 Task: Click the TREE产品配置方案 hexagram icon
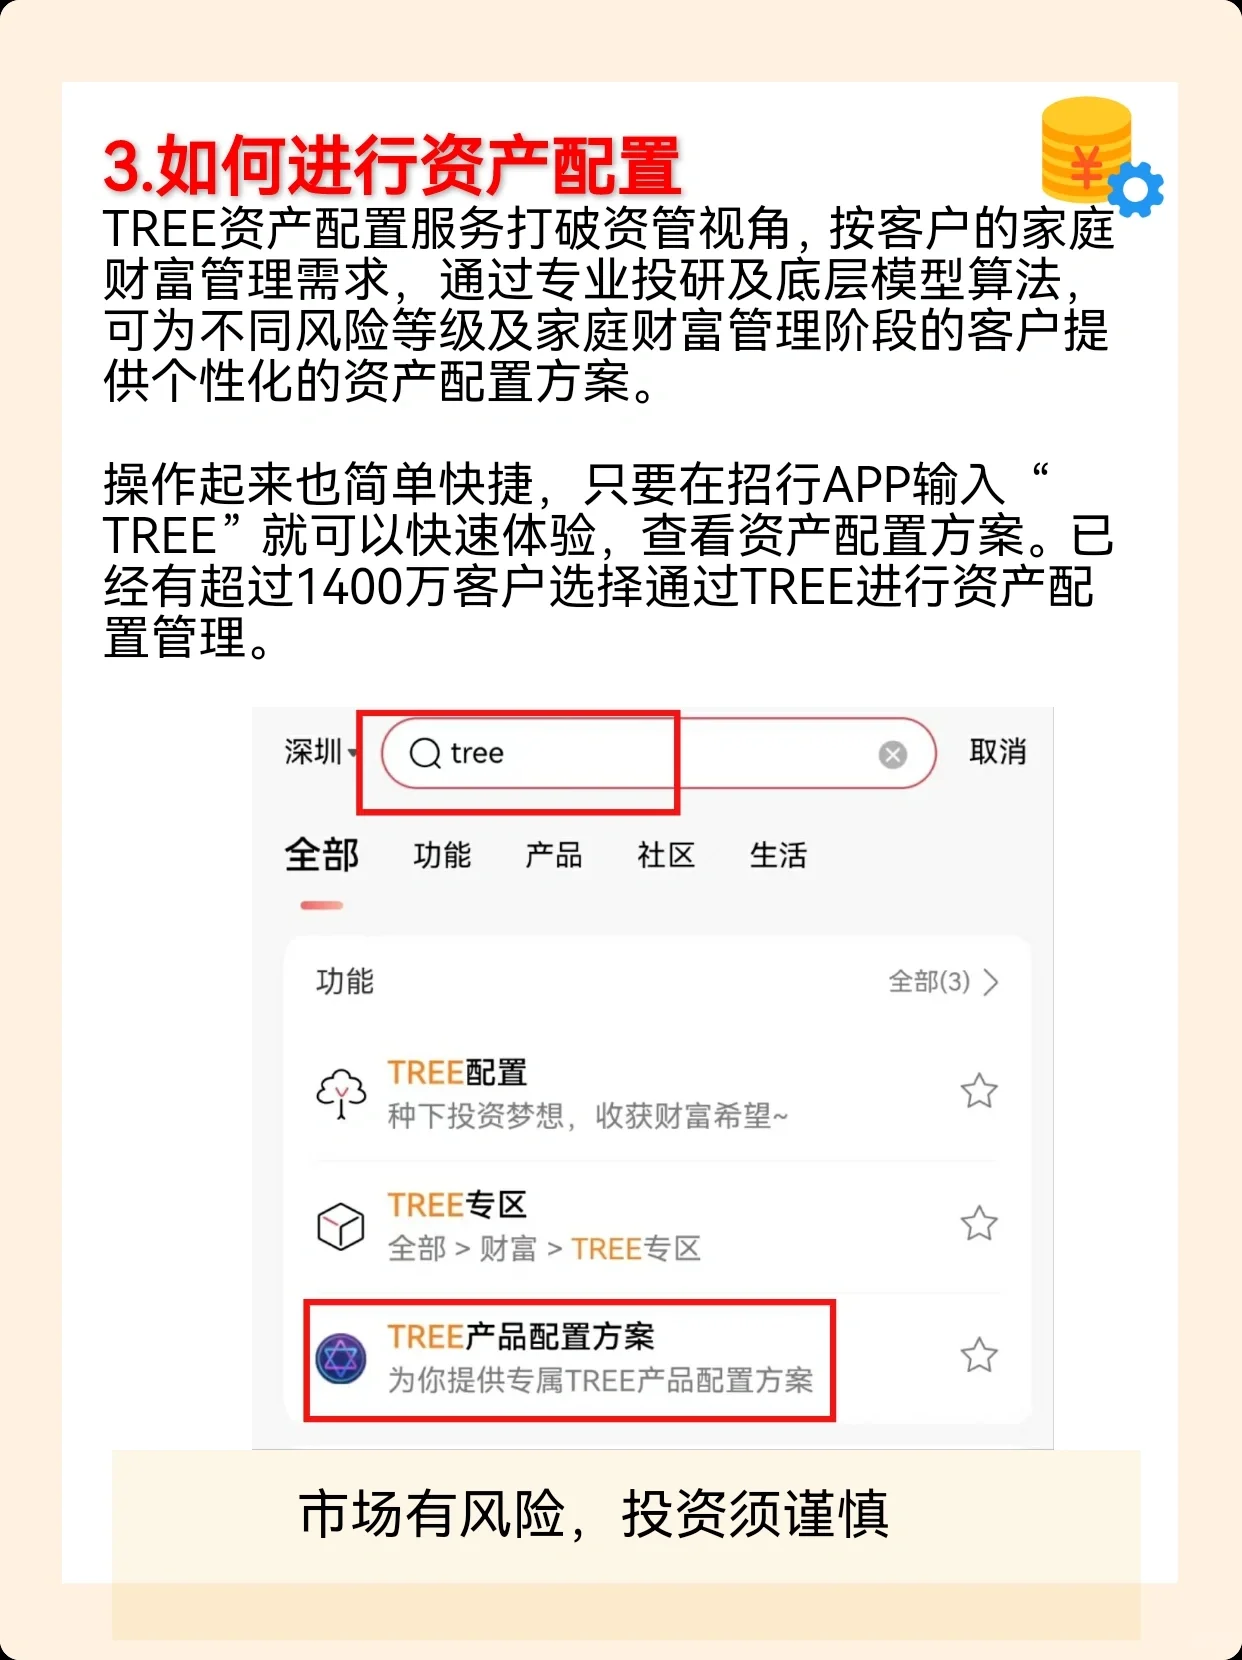click(341, 1359)
